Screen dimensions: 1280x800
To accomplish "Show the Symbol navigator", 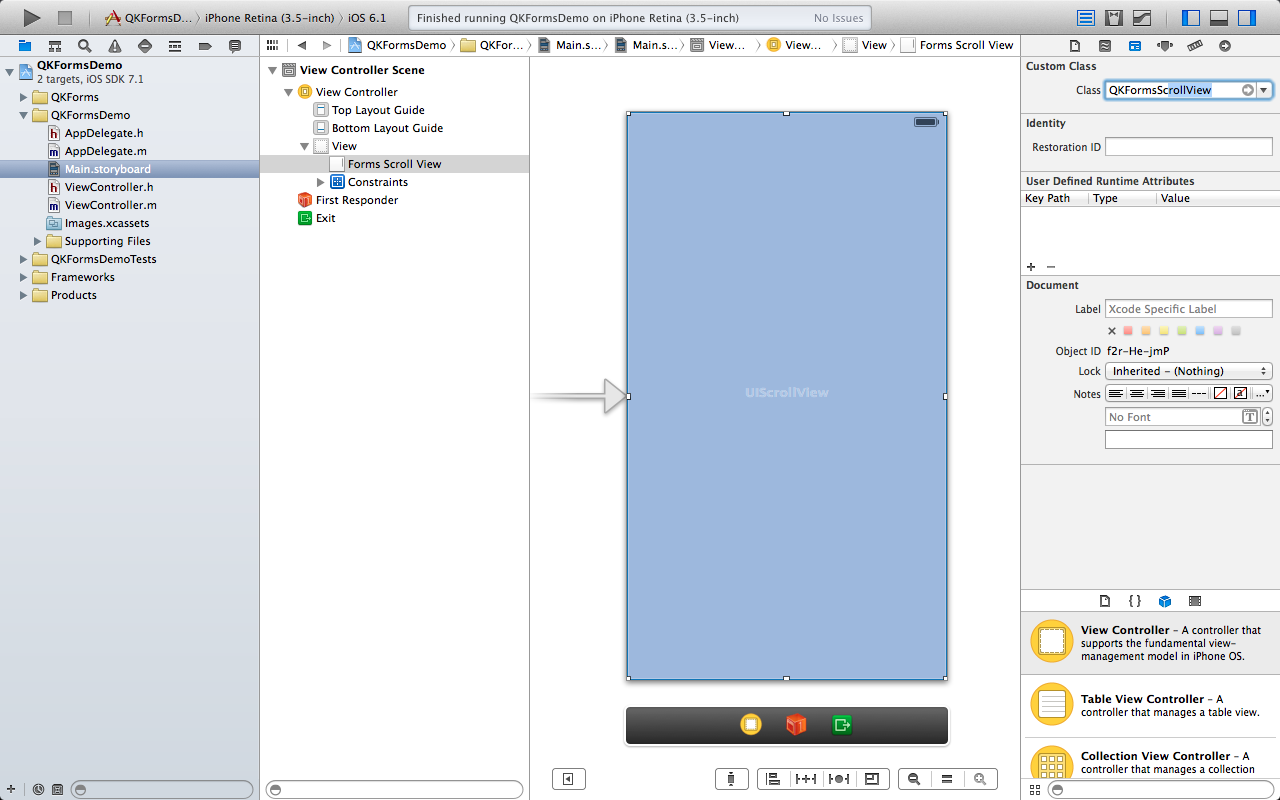I will 55,46.
